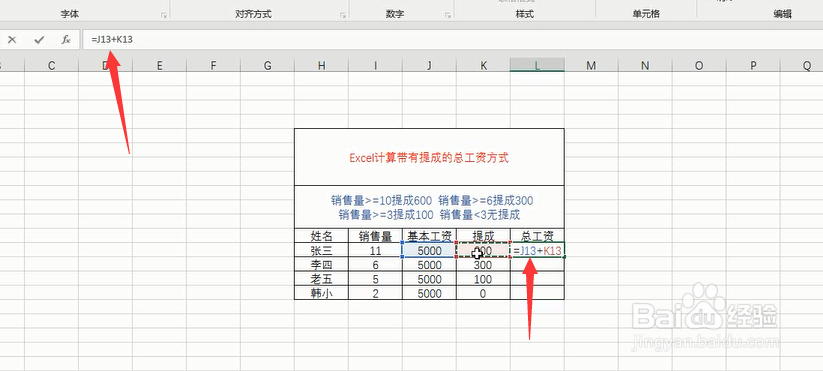Select column H header

point(321,65)
